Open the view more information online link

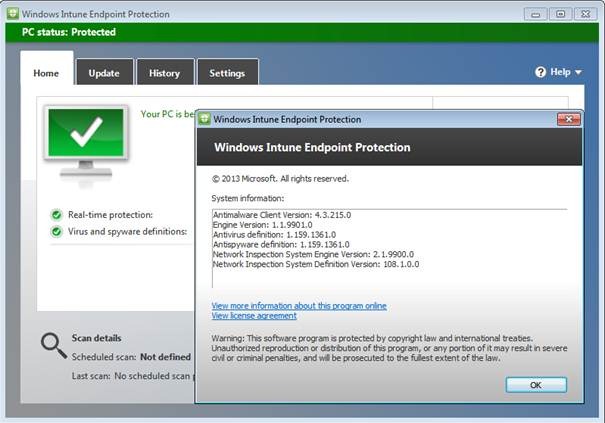(299, 305)
